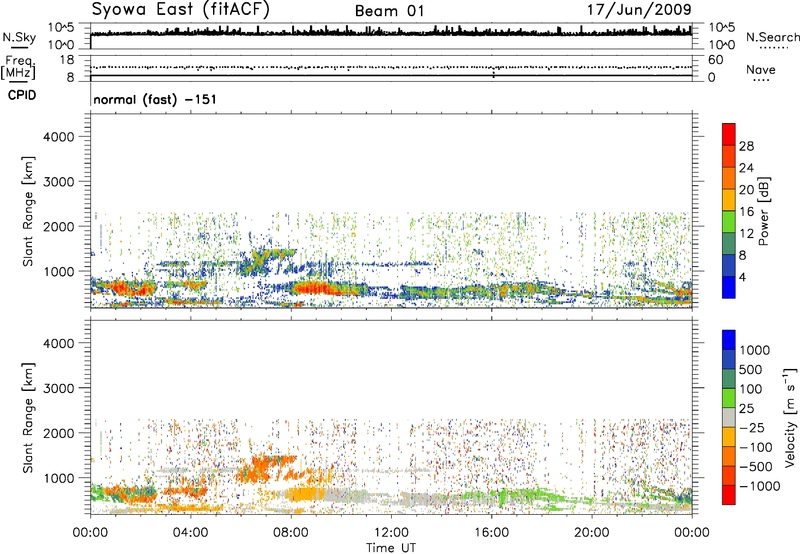Select 'normal (fast) -151' text
This screenshot has height=554, width=800.
pyautogui.click(x=155, y=99)
